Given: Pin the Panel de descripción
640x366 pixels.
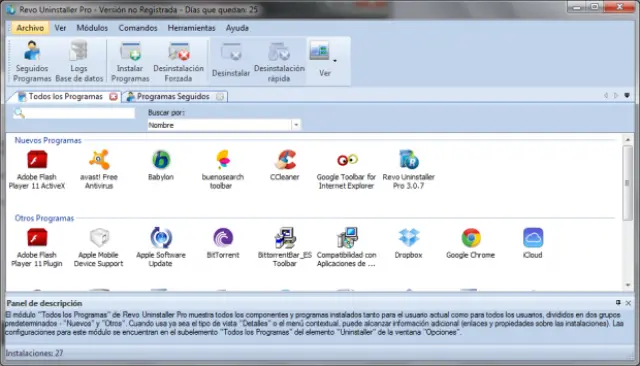Looking at the screenshot, I should coord(618,303).
